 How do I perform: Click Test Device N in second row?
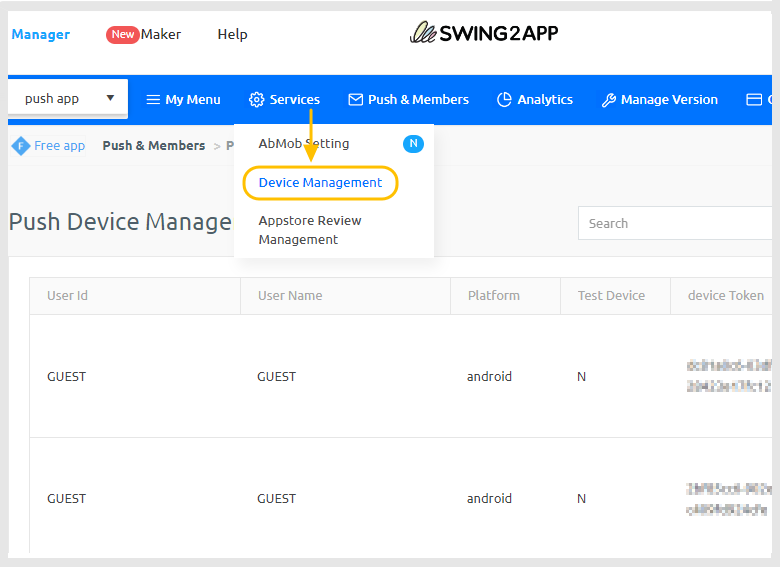582,499
